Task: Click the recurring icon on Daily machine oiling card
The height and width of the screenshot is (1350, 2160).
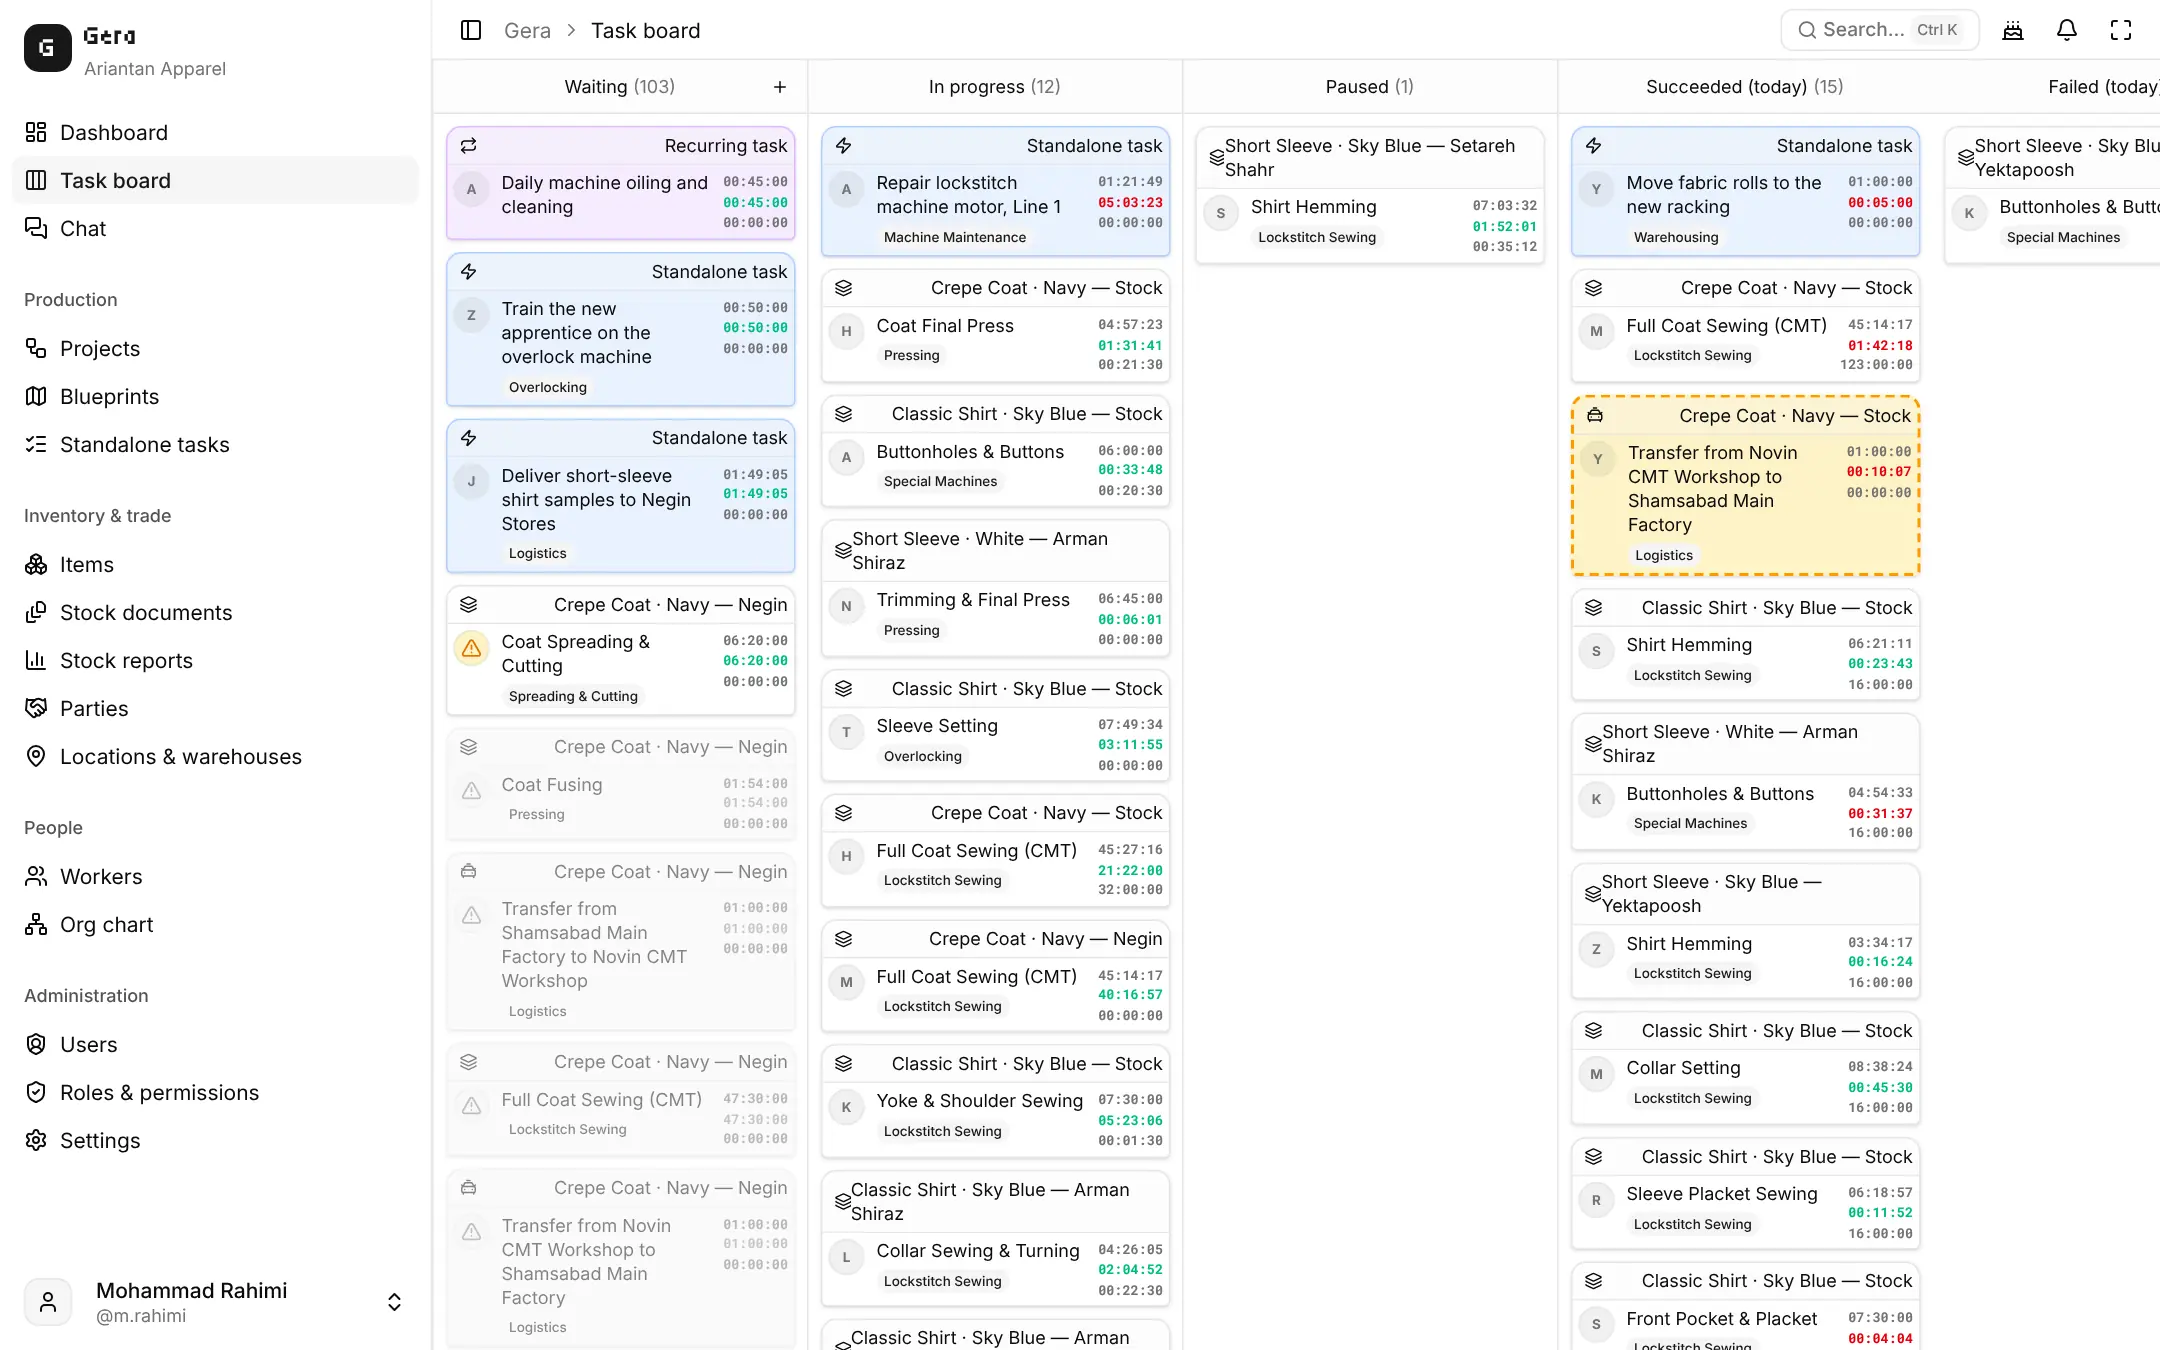Action: [468, 146]
